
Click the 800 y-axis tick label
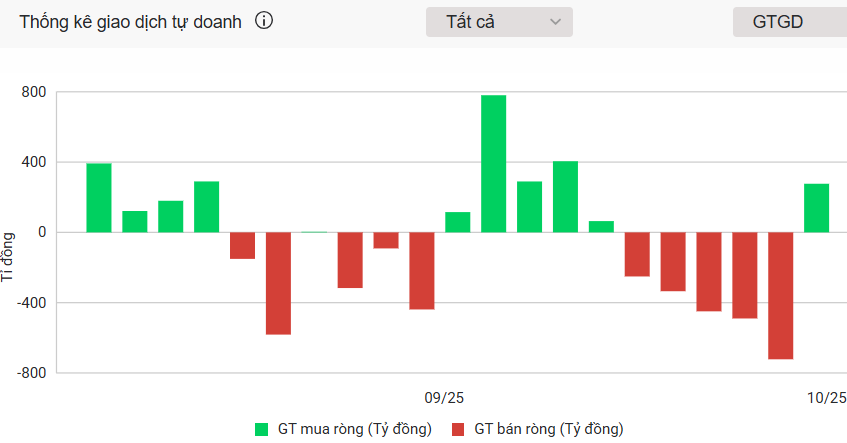tap(32, 92)
